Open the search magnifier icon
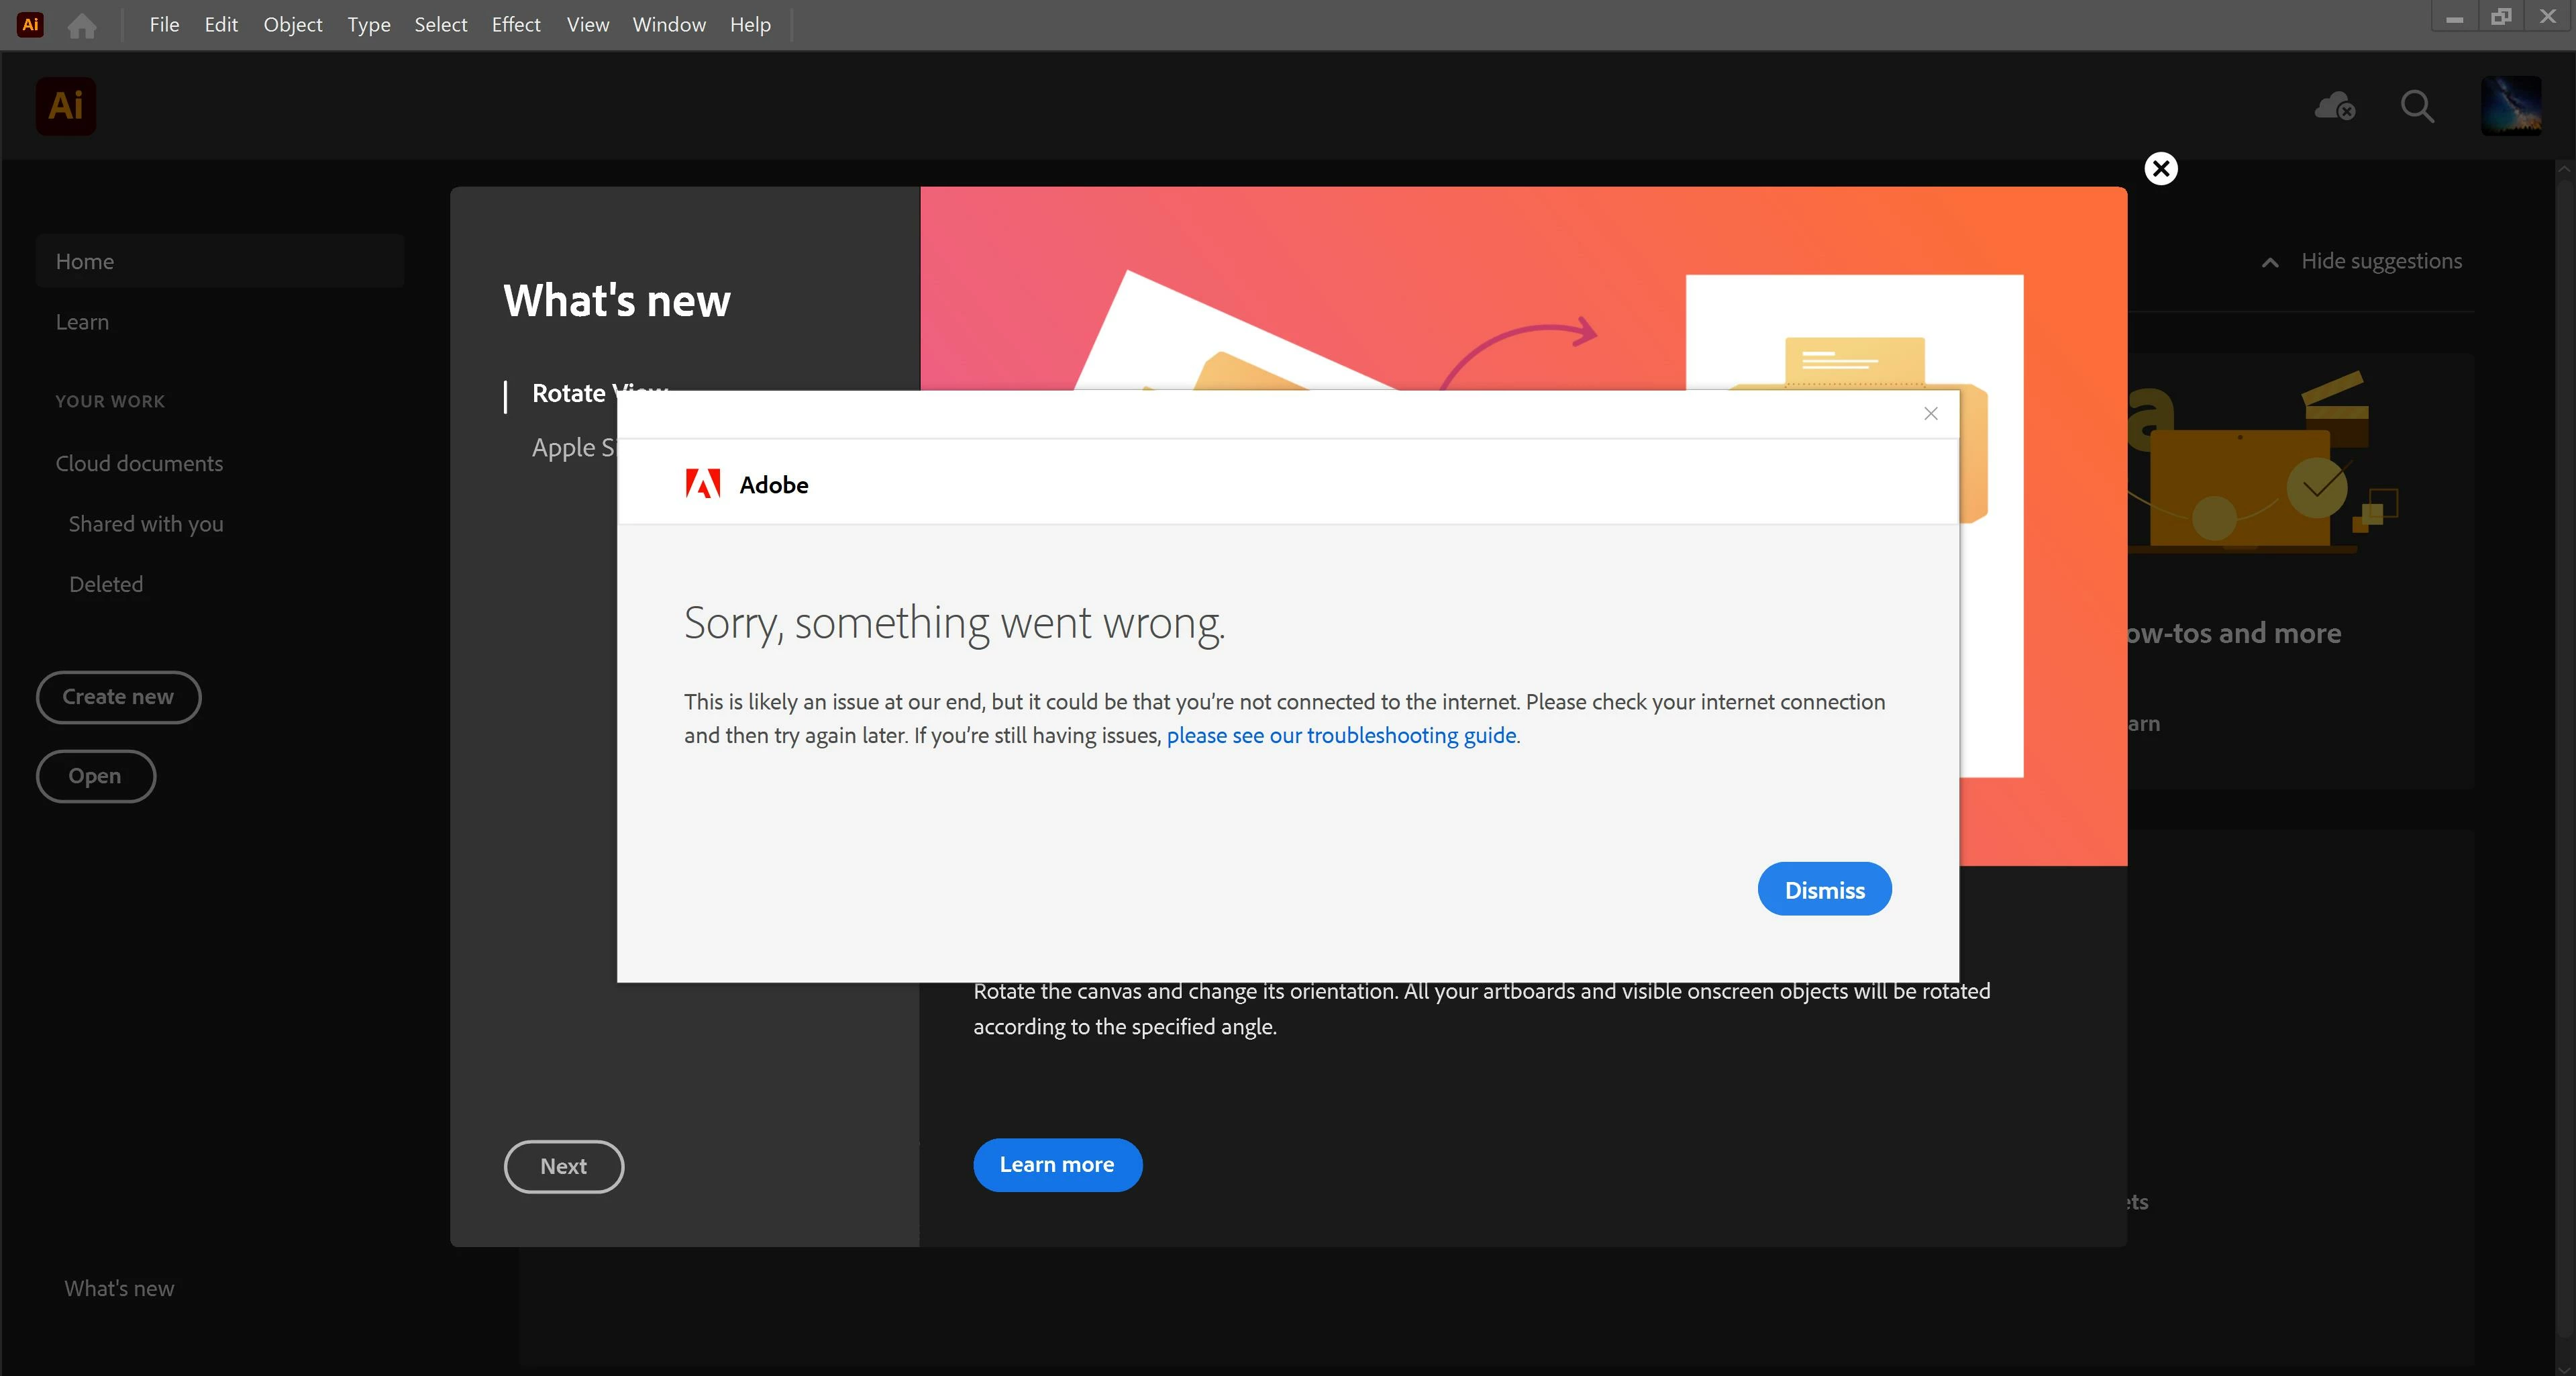 (x=2416, y=106)
